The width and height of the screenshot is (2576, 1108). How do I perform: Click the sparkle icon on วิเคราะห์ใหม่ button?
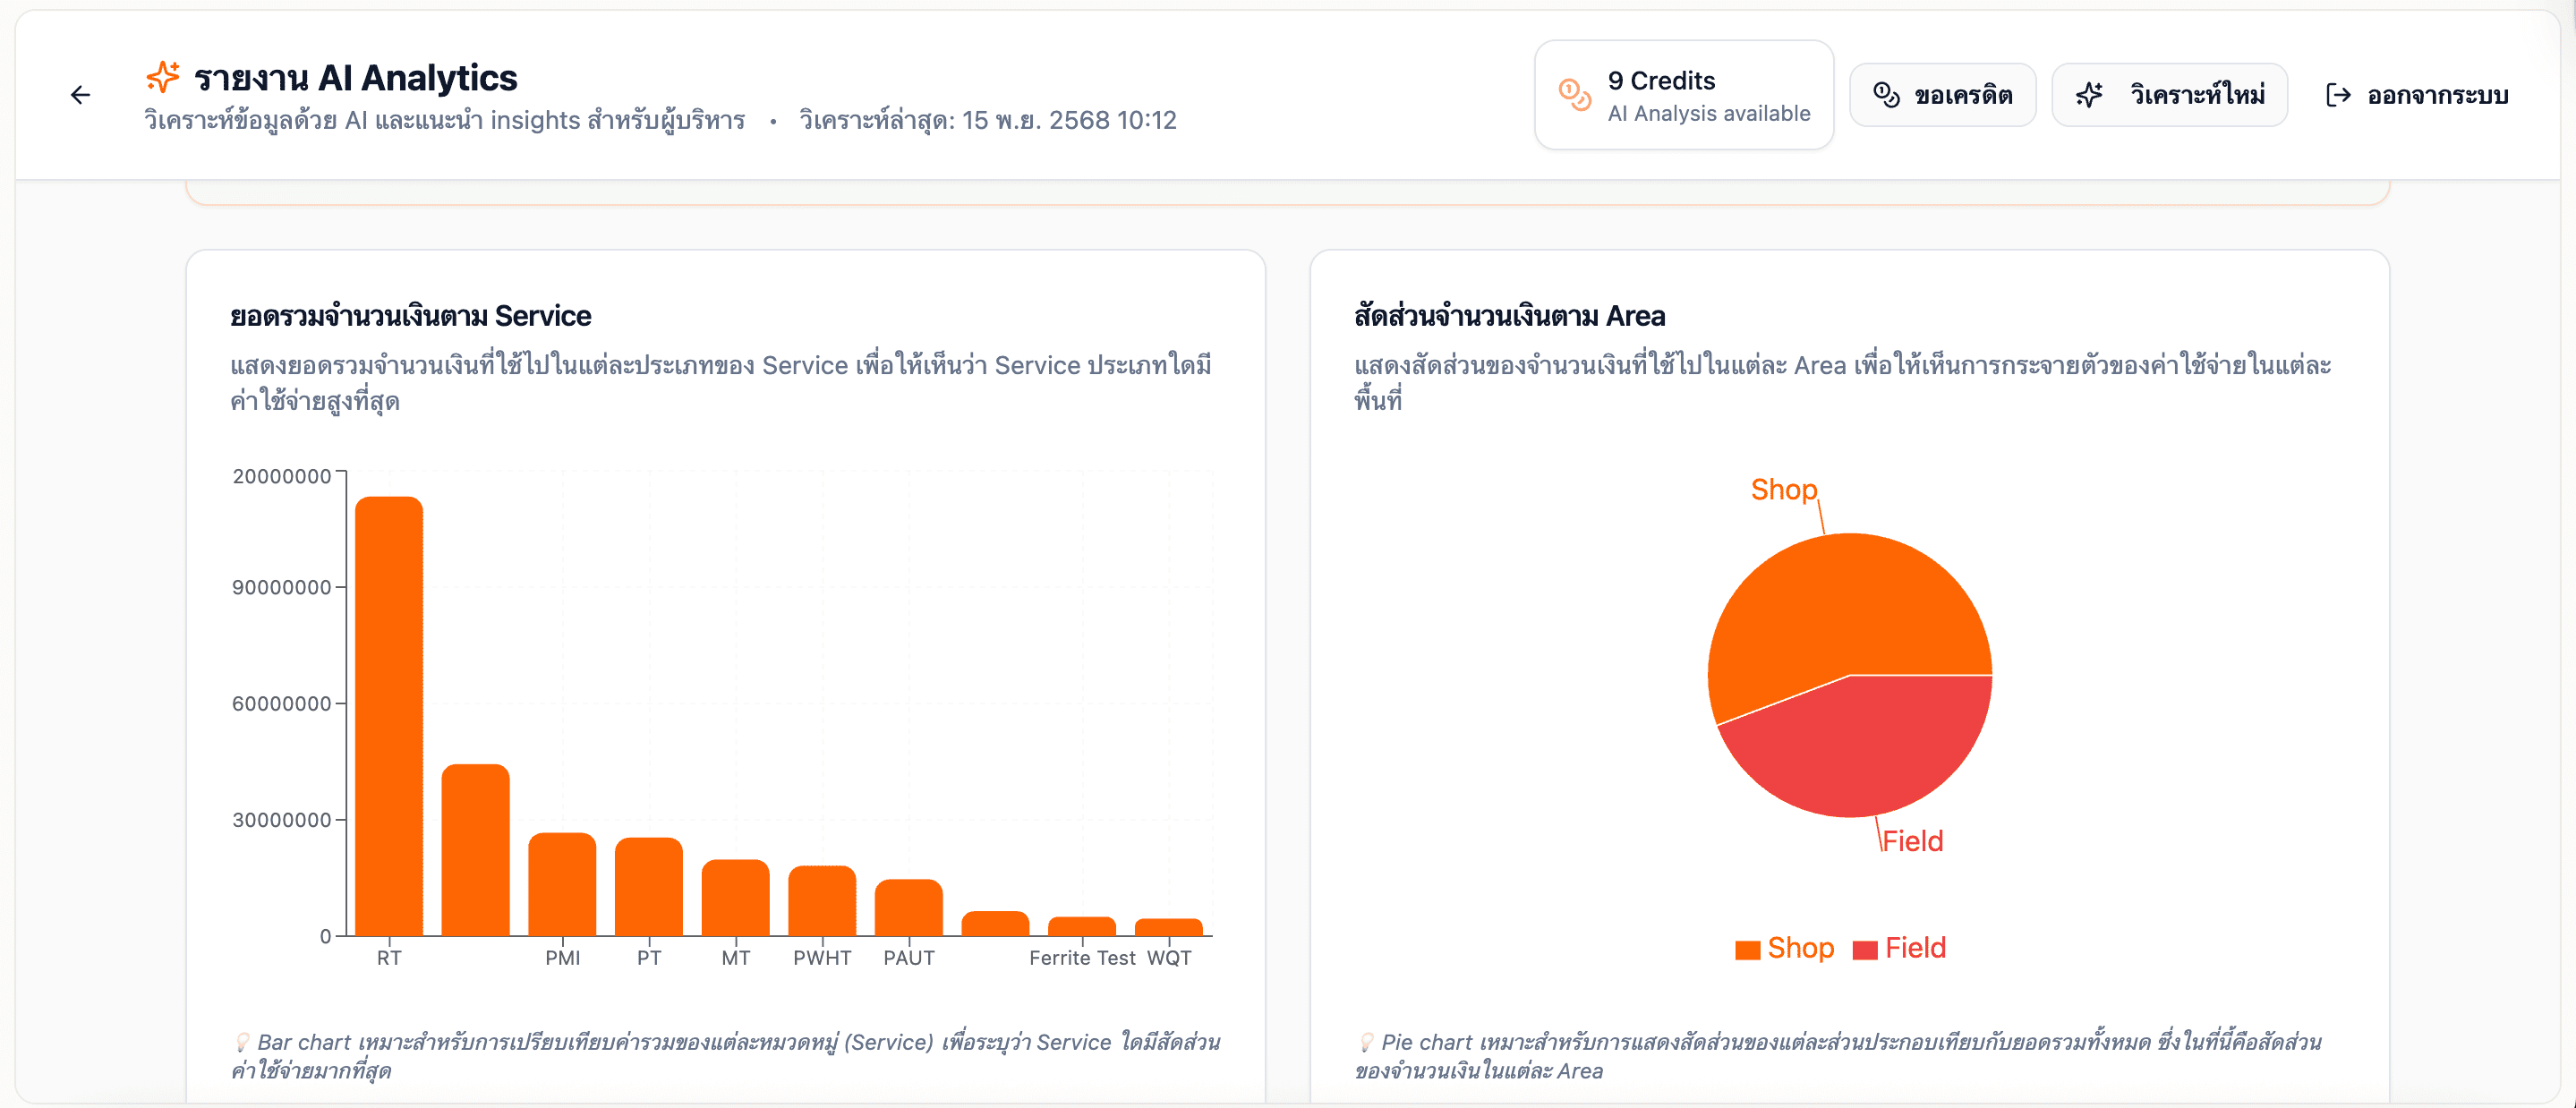[x=2090, y=93]
